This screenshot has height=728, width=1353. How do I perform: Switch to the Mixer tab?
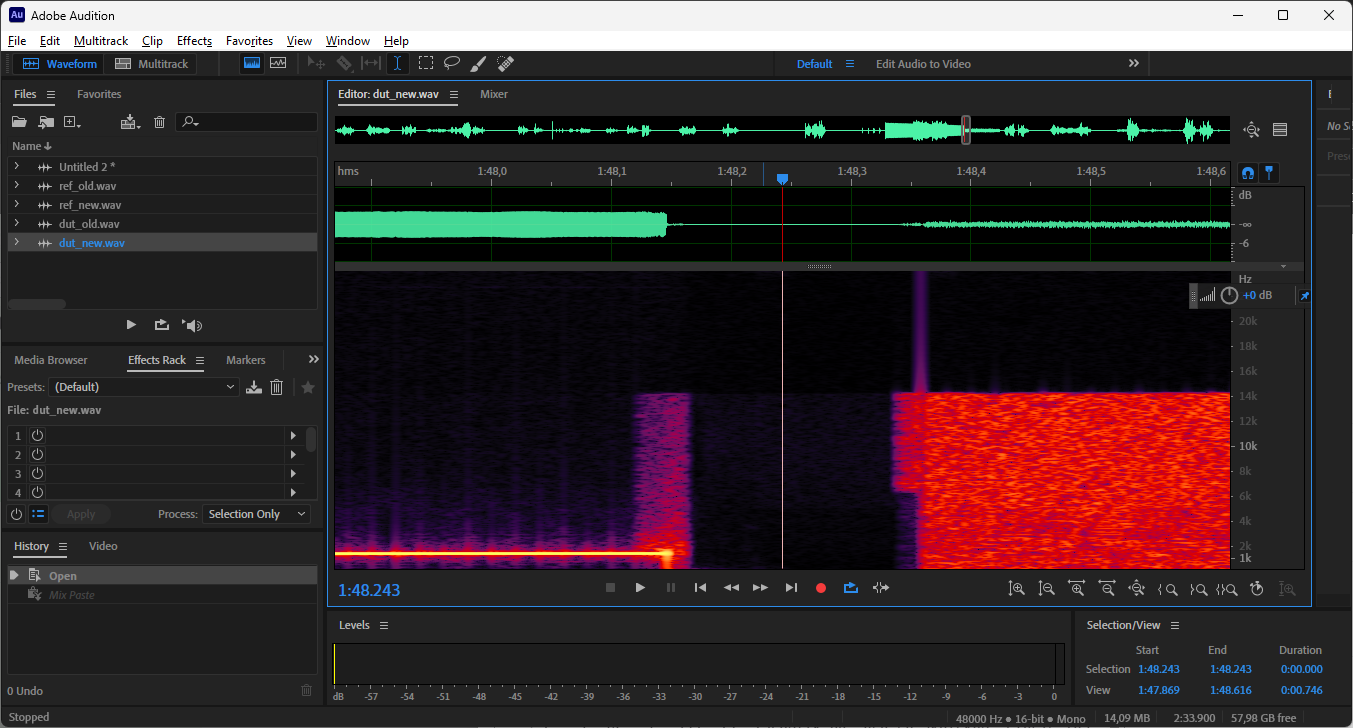494,94
